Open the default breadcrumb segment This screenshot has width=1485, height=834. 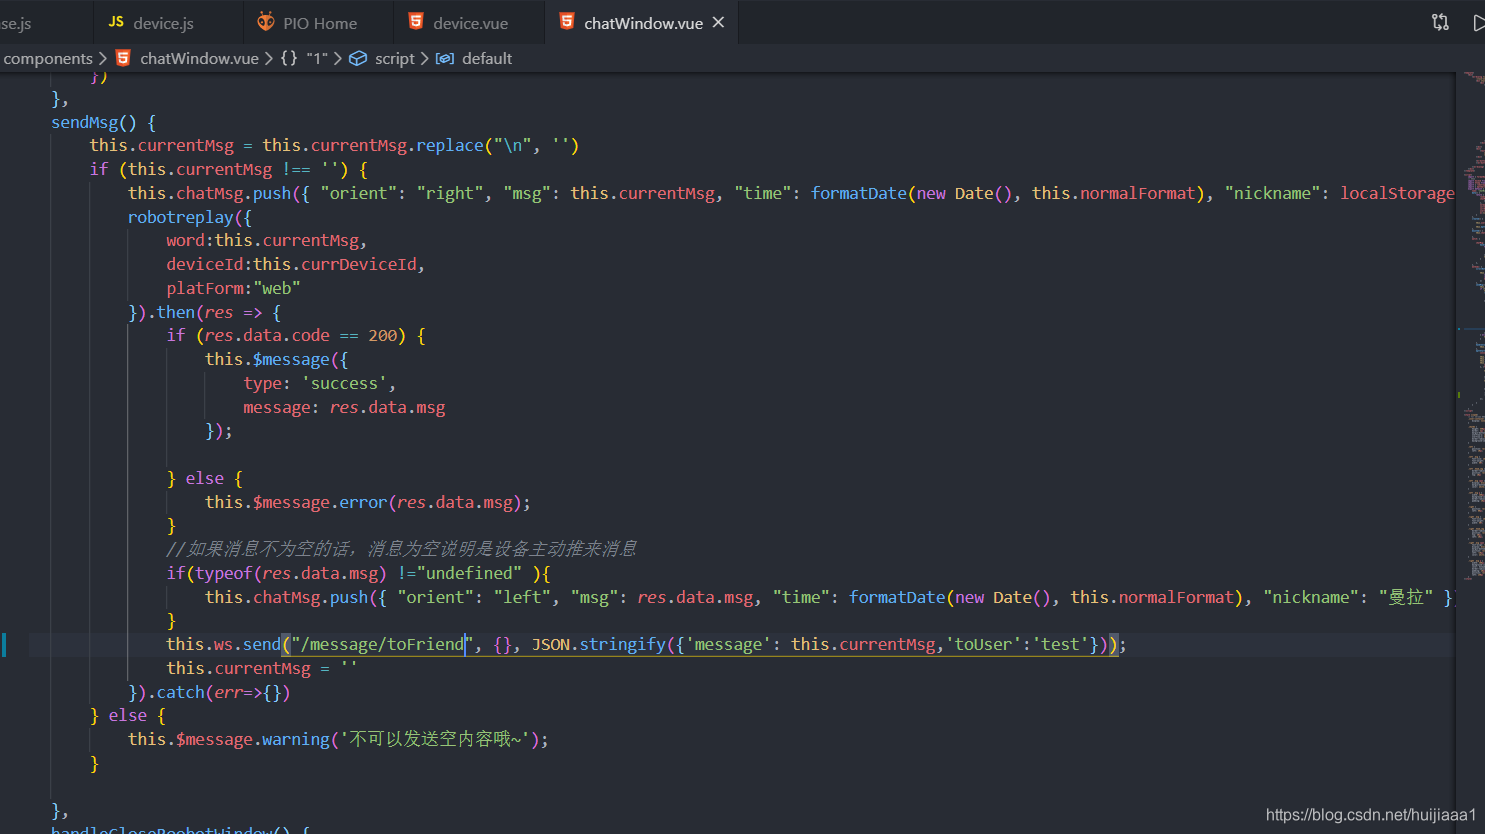pyautogui.click(x=487, y=58)
